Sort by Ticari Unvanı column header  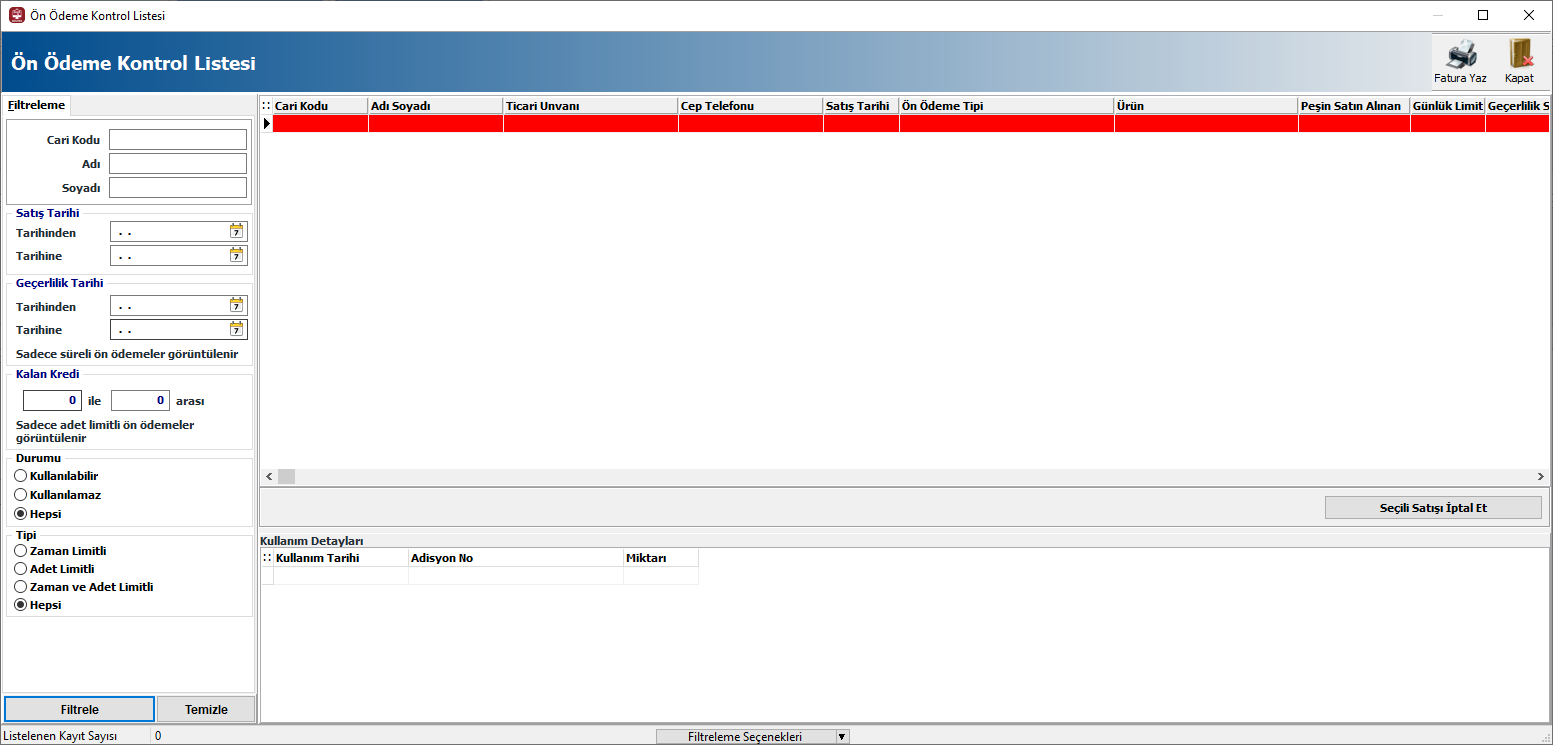coord(590,105)
